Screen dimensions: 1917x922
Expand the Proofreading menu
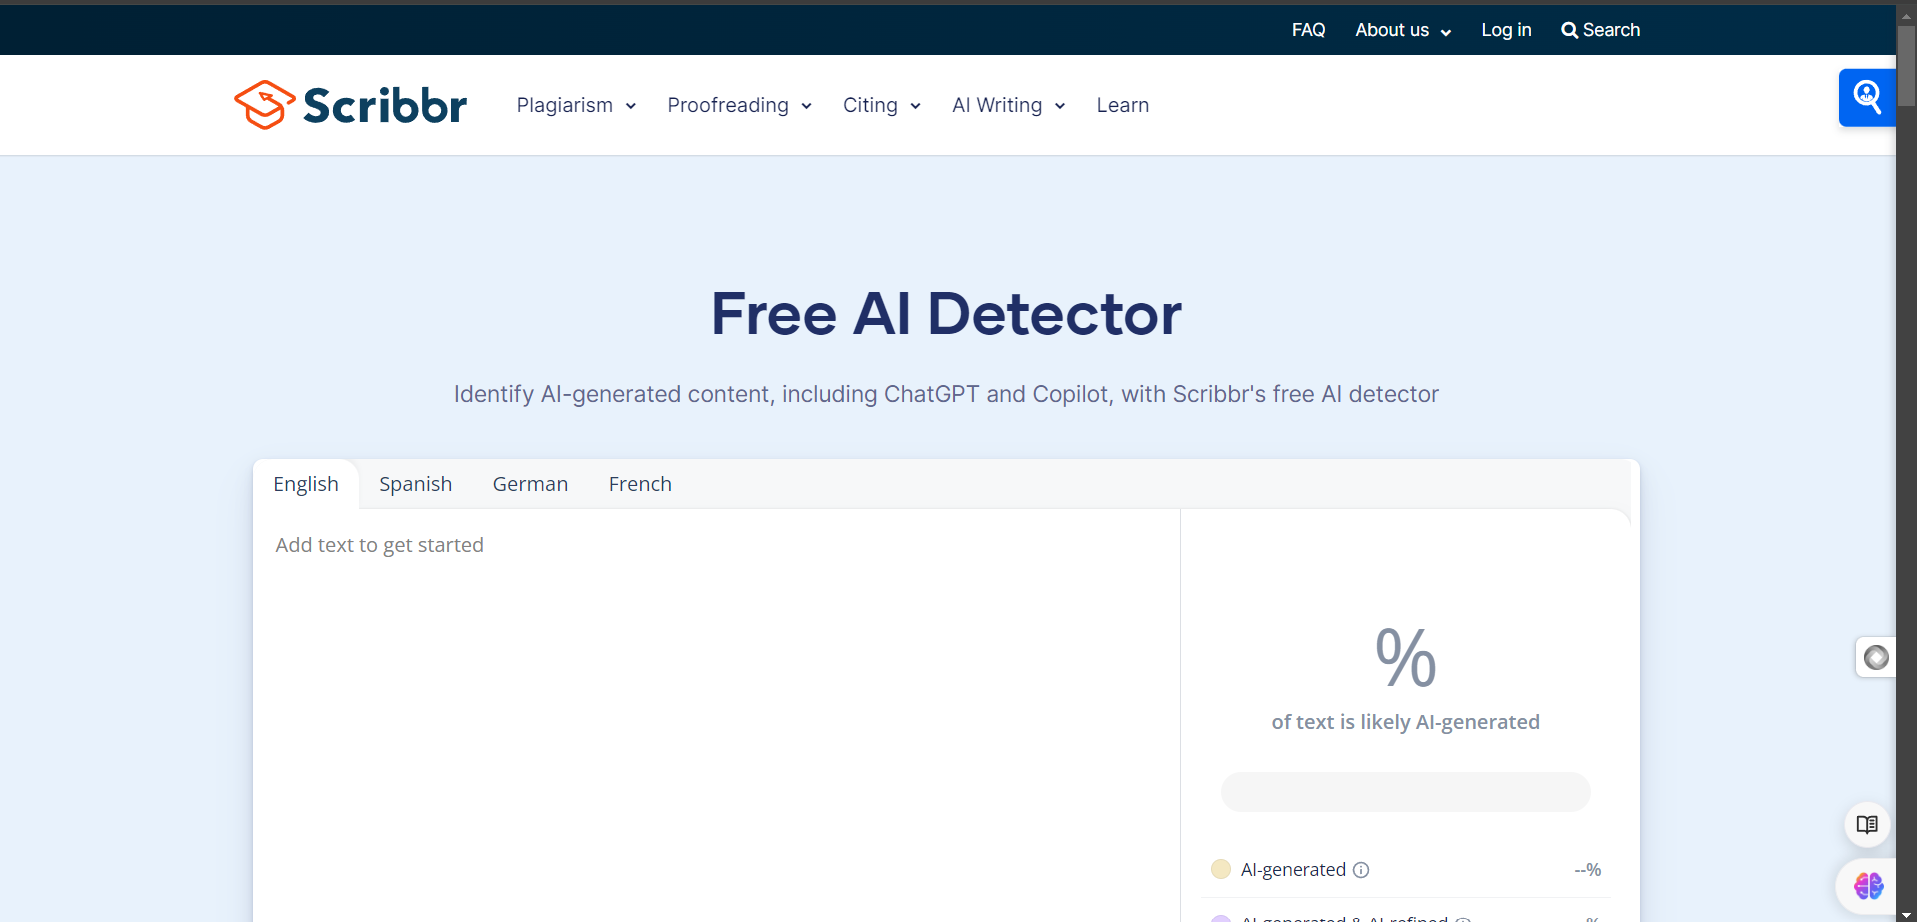(739, 105)
